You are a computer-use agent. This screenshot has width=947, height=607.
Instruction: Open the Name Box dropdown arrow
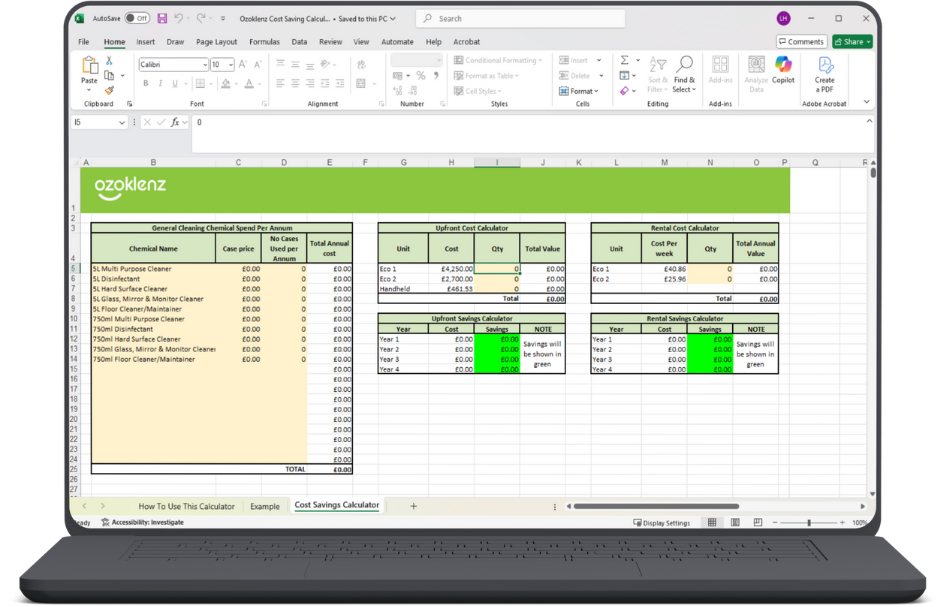(122, 122)
